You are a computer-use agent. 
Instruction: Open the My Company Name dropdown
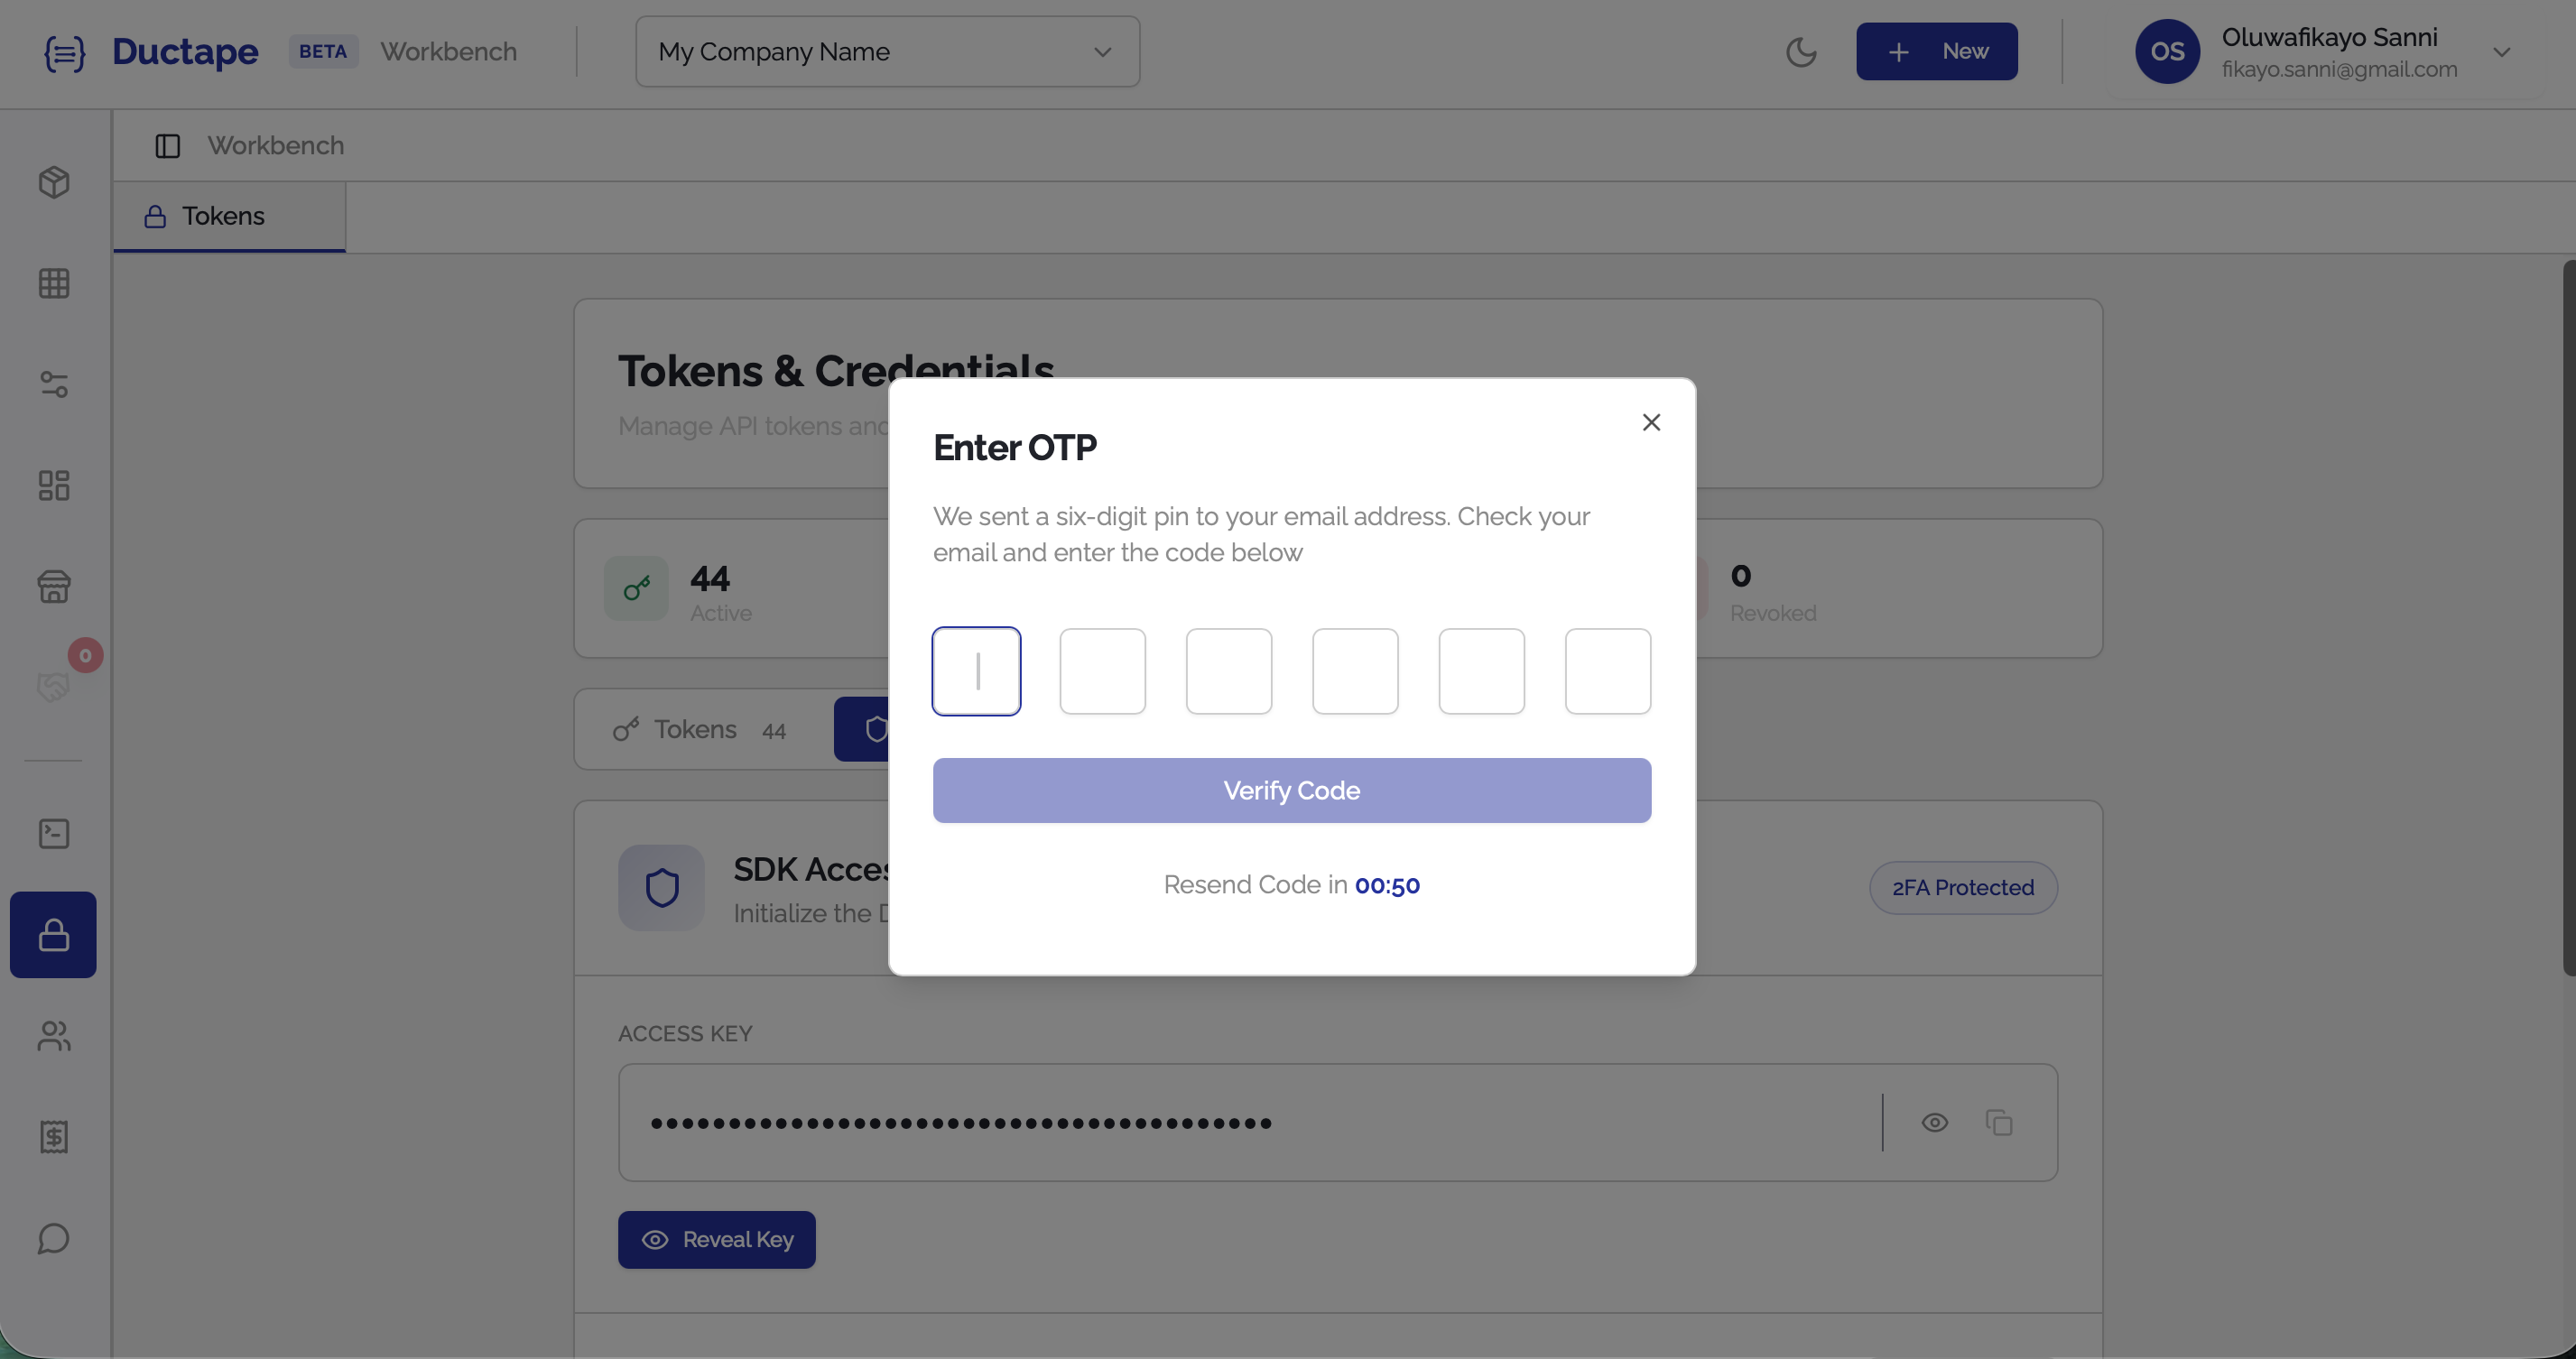[x=886, y=51]
